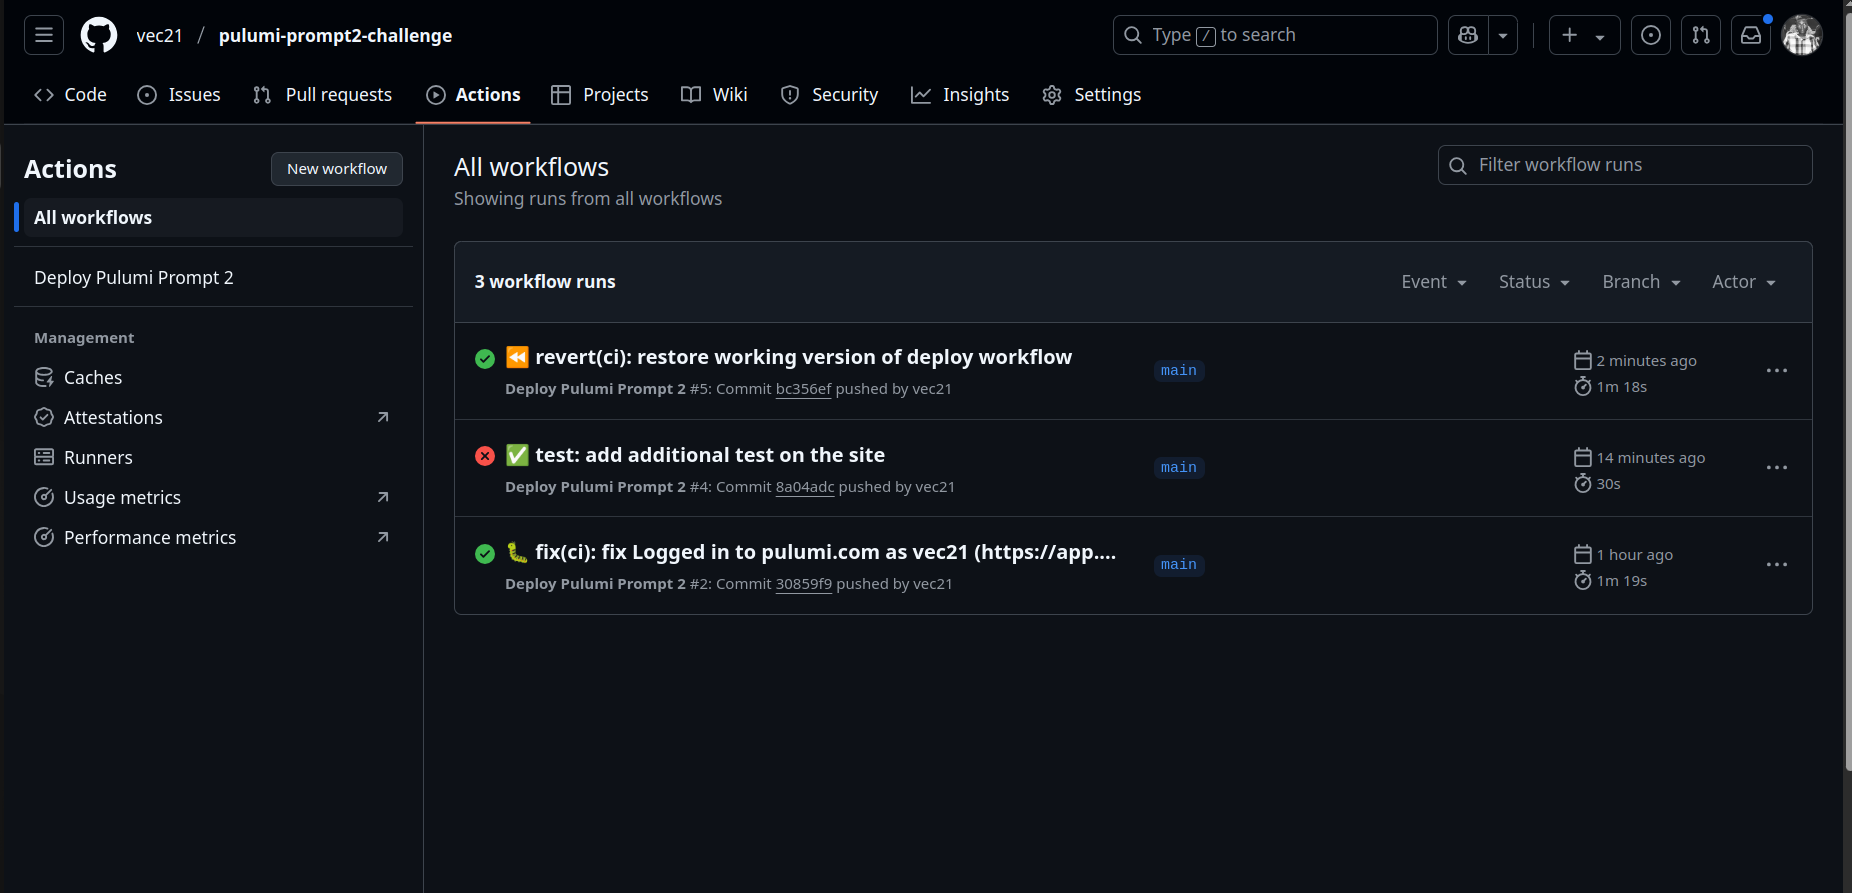Image resolution: width=1852 pixels, height=893 pixels.
Task: Click the main branch label on revert(ci) run
Action: (x=1179, y=371)
